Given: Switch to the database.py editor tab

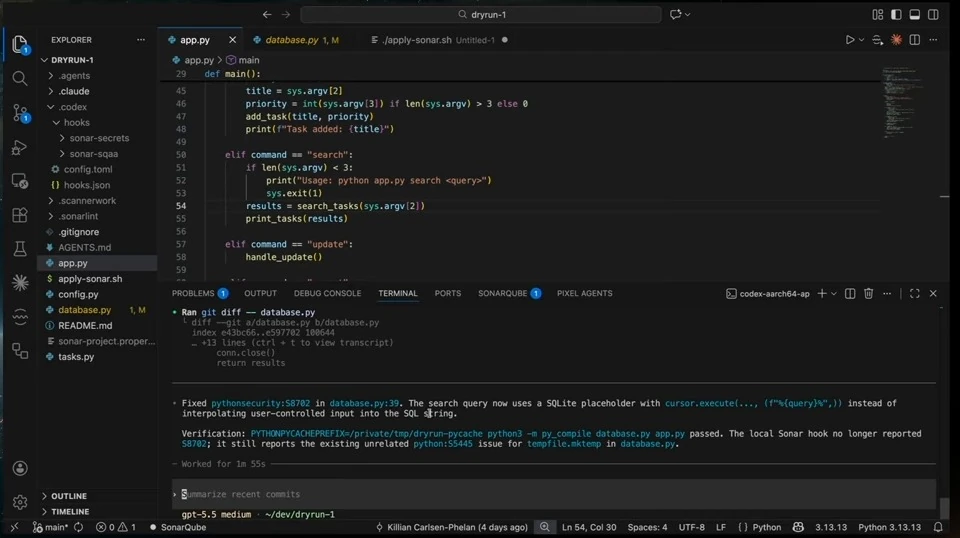Looking at the screenshot, I should pyautogui.click(x=292, y=40).
